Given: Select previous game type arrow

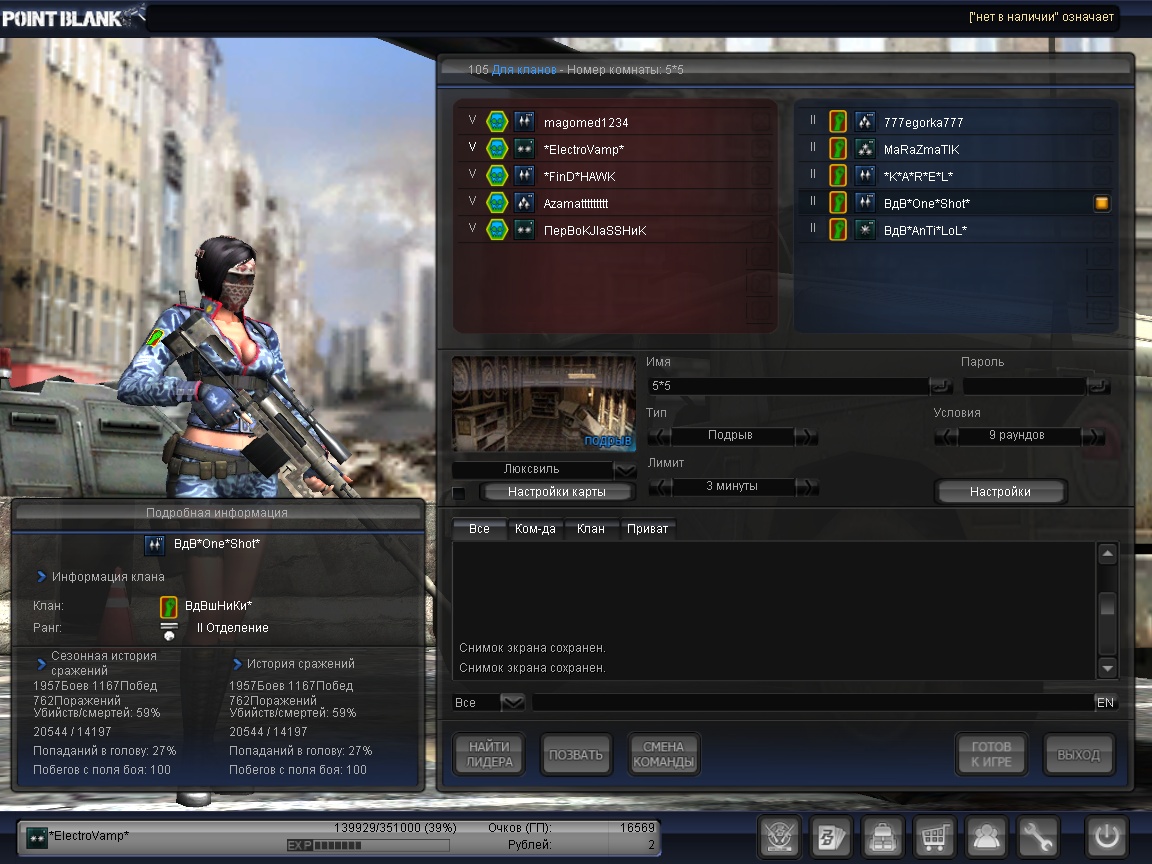Looking at the screenshot, I should pos(659,436).
